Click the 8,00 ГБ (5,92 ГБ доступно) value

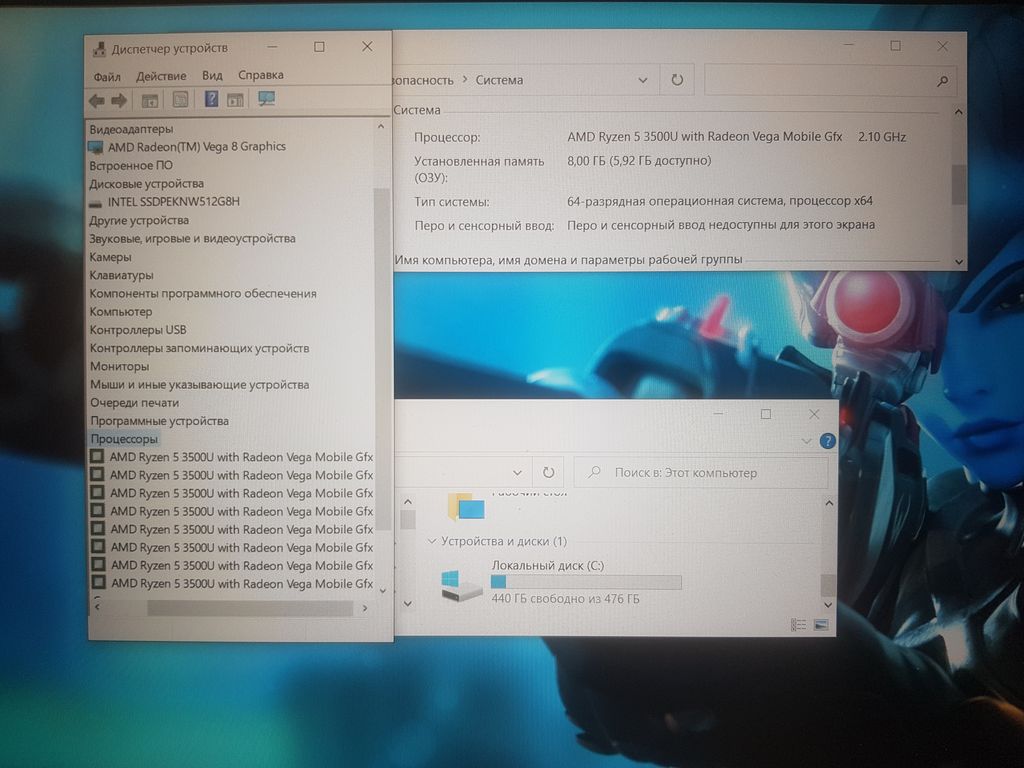pyautogui.click(x=639, y=161)
